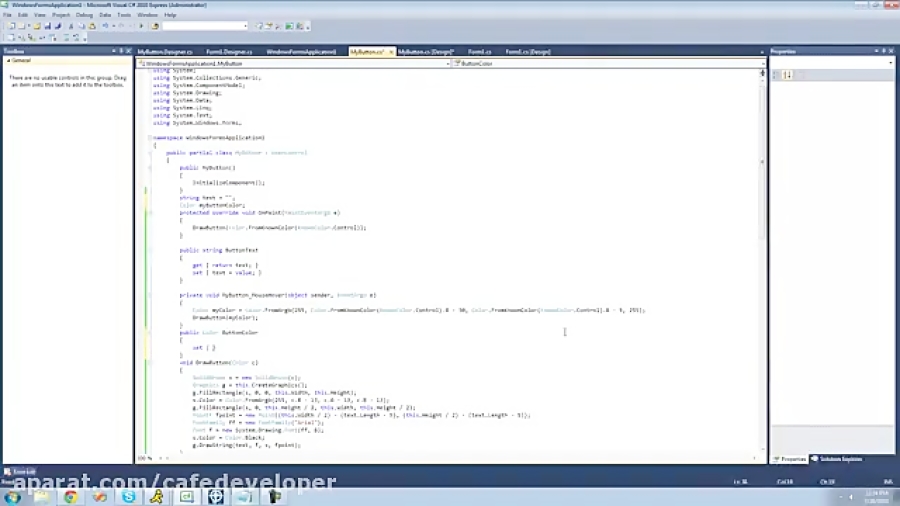Switch to the Form1.cs [Design] tab
This screenshot has width=900, height=506.
tap(528, 52)
